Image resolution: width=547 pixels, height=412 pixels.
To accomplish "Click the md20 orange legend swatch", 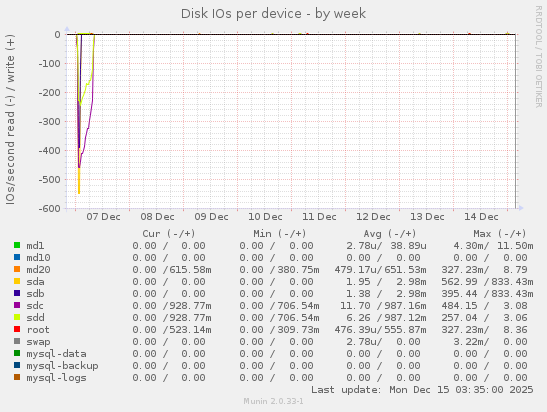I will tap(17, 269).
